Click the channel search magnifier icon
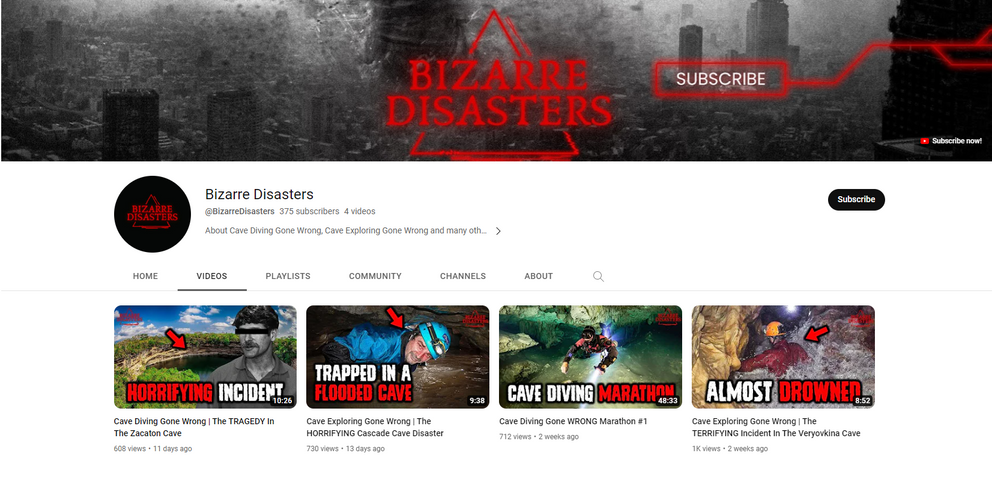 click(598, 276)
